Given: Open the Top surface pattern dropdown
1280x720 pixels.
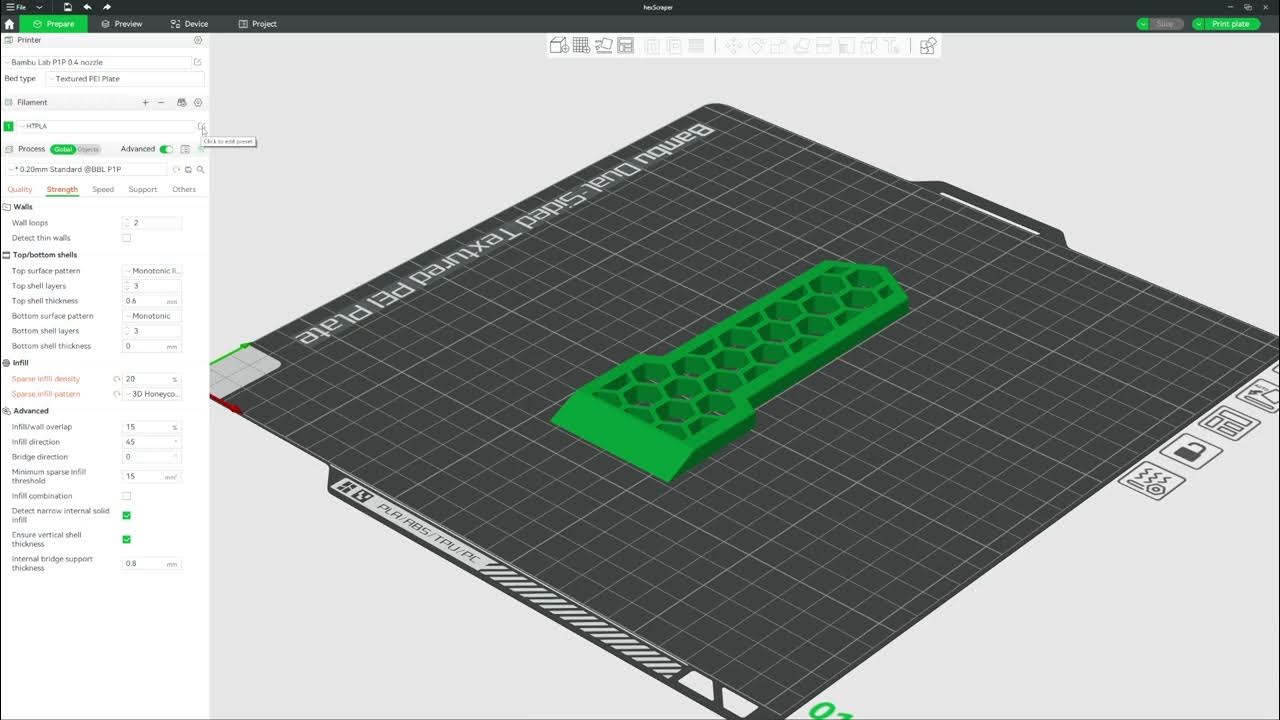Looking at the screenshot, I should pyautogui.click(x=152, y=271).
